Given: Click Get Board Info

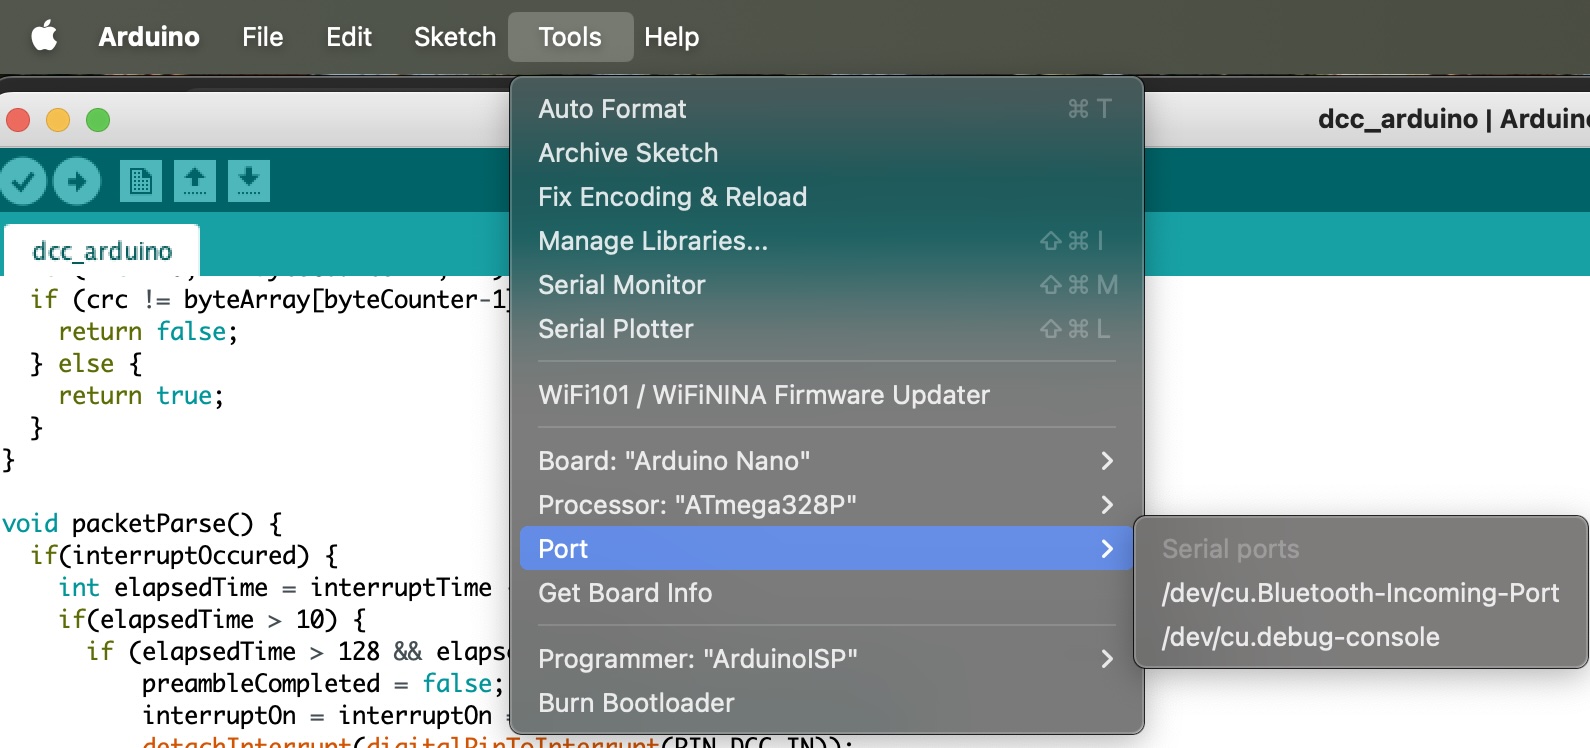Looking at the screenshot, I should (x=826, y=593).
